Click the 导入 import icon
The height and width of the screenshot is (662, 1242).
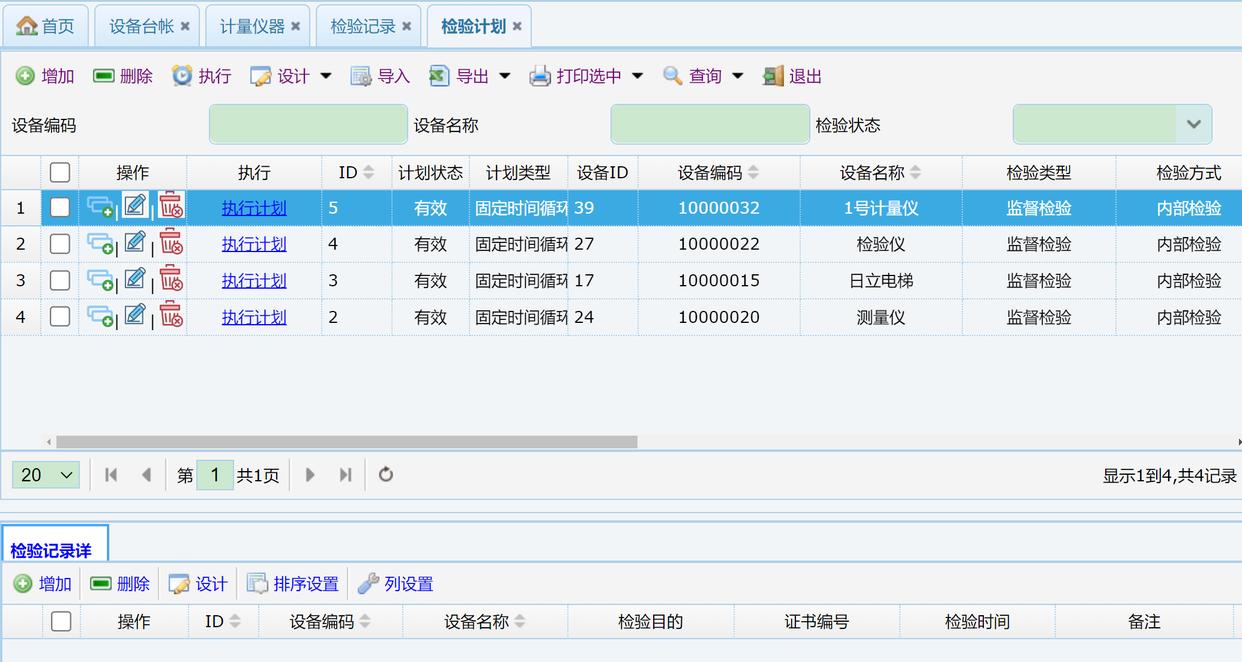pyautogui.click(x=361, y=76)
